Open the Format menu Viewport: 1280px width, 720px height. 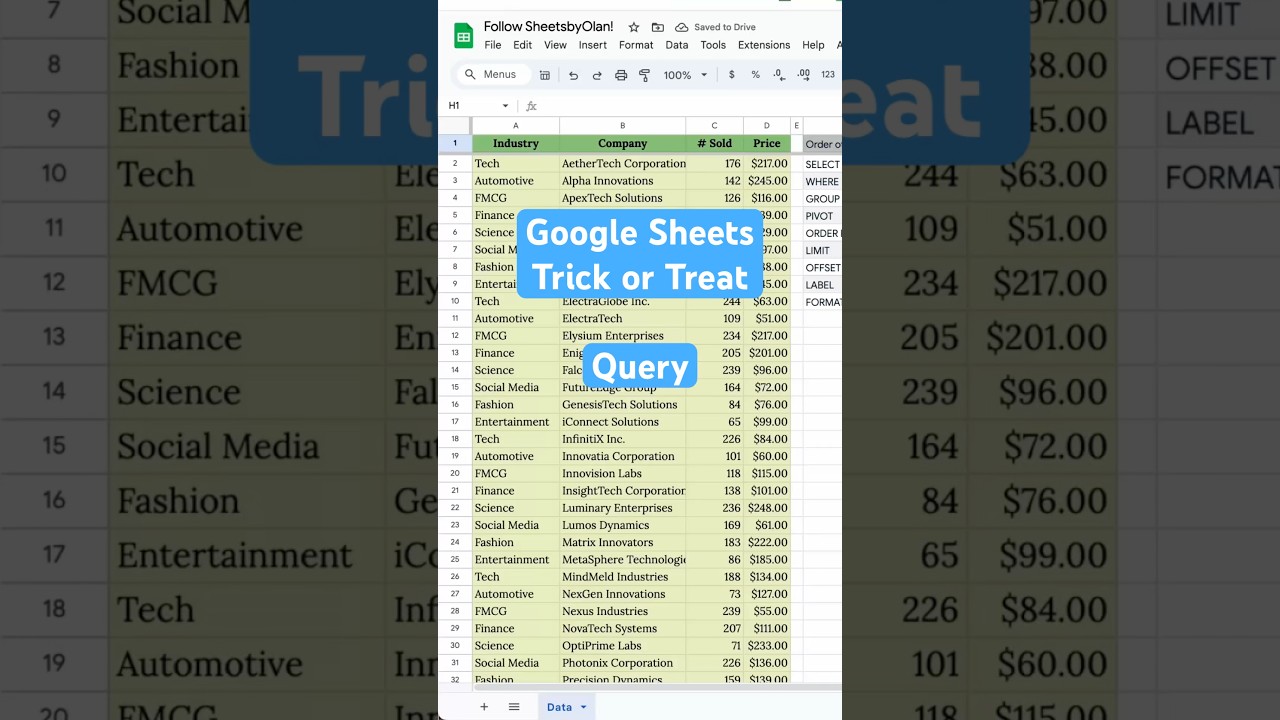[x=636, y=45]
